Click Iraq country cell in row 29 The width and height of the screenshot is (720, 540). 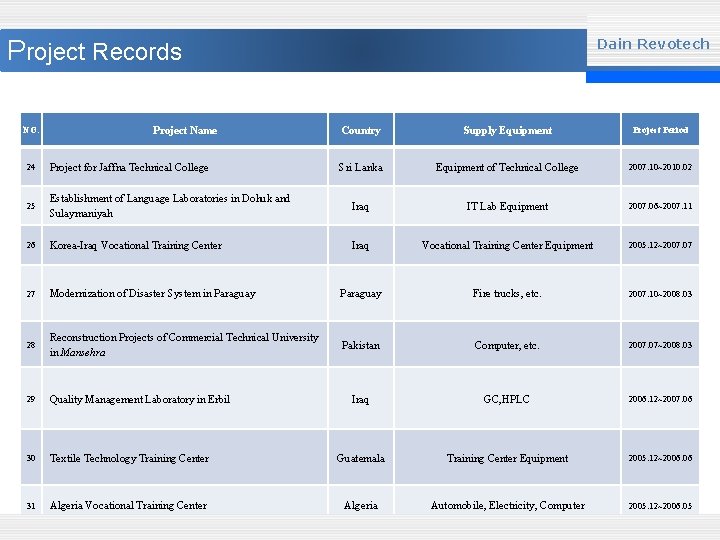(x=361, y=399)
